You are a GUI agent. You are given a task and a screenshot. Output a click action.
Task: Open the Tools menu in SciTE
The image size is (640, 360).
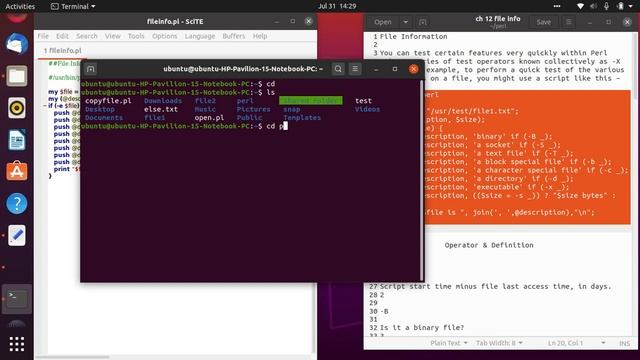136,36
